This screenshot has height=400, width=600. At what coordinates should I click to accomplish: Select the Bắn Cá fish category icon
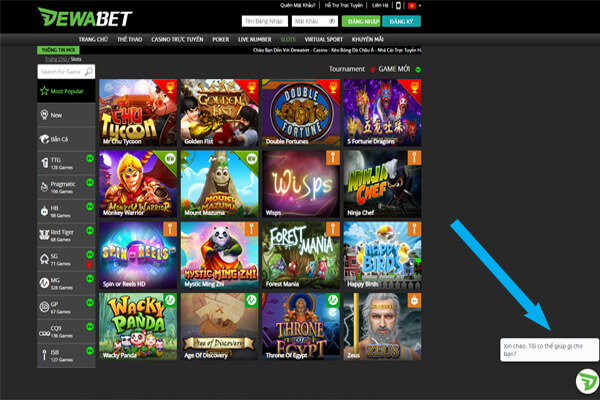44,139
